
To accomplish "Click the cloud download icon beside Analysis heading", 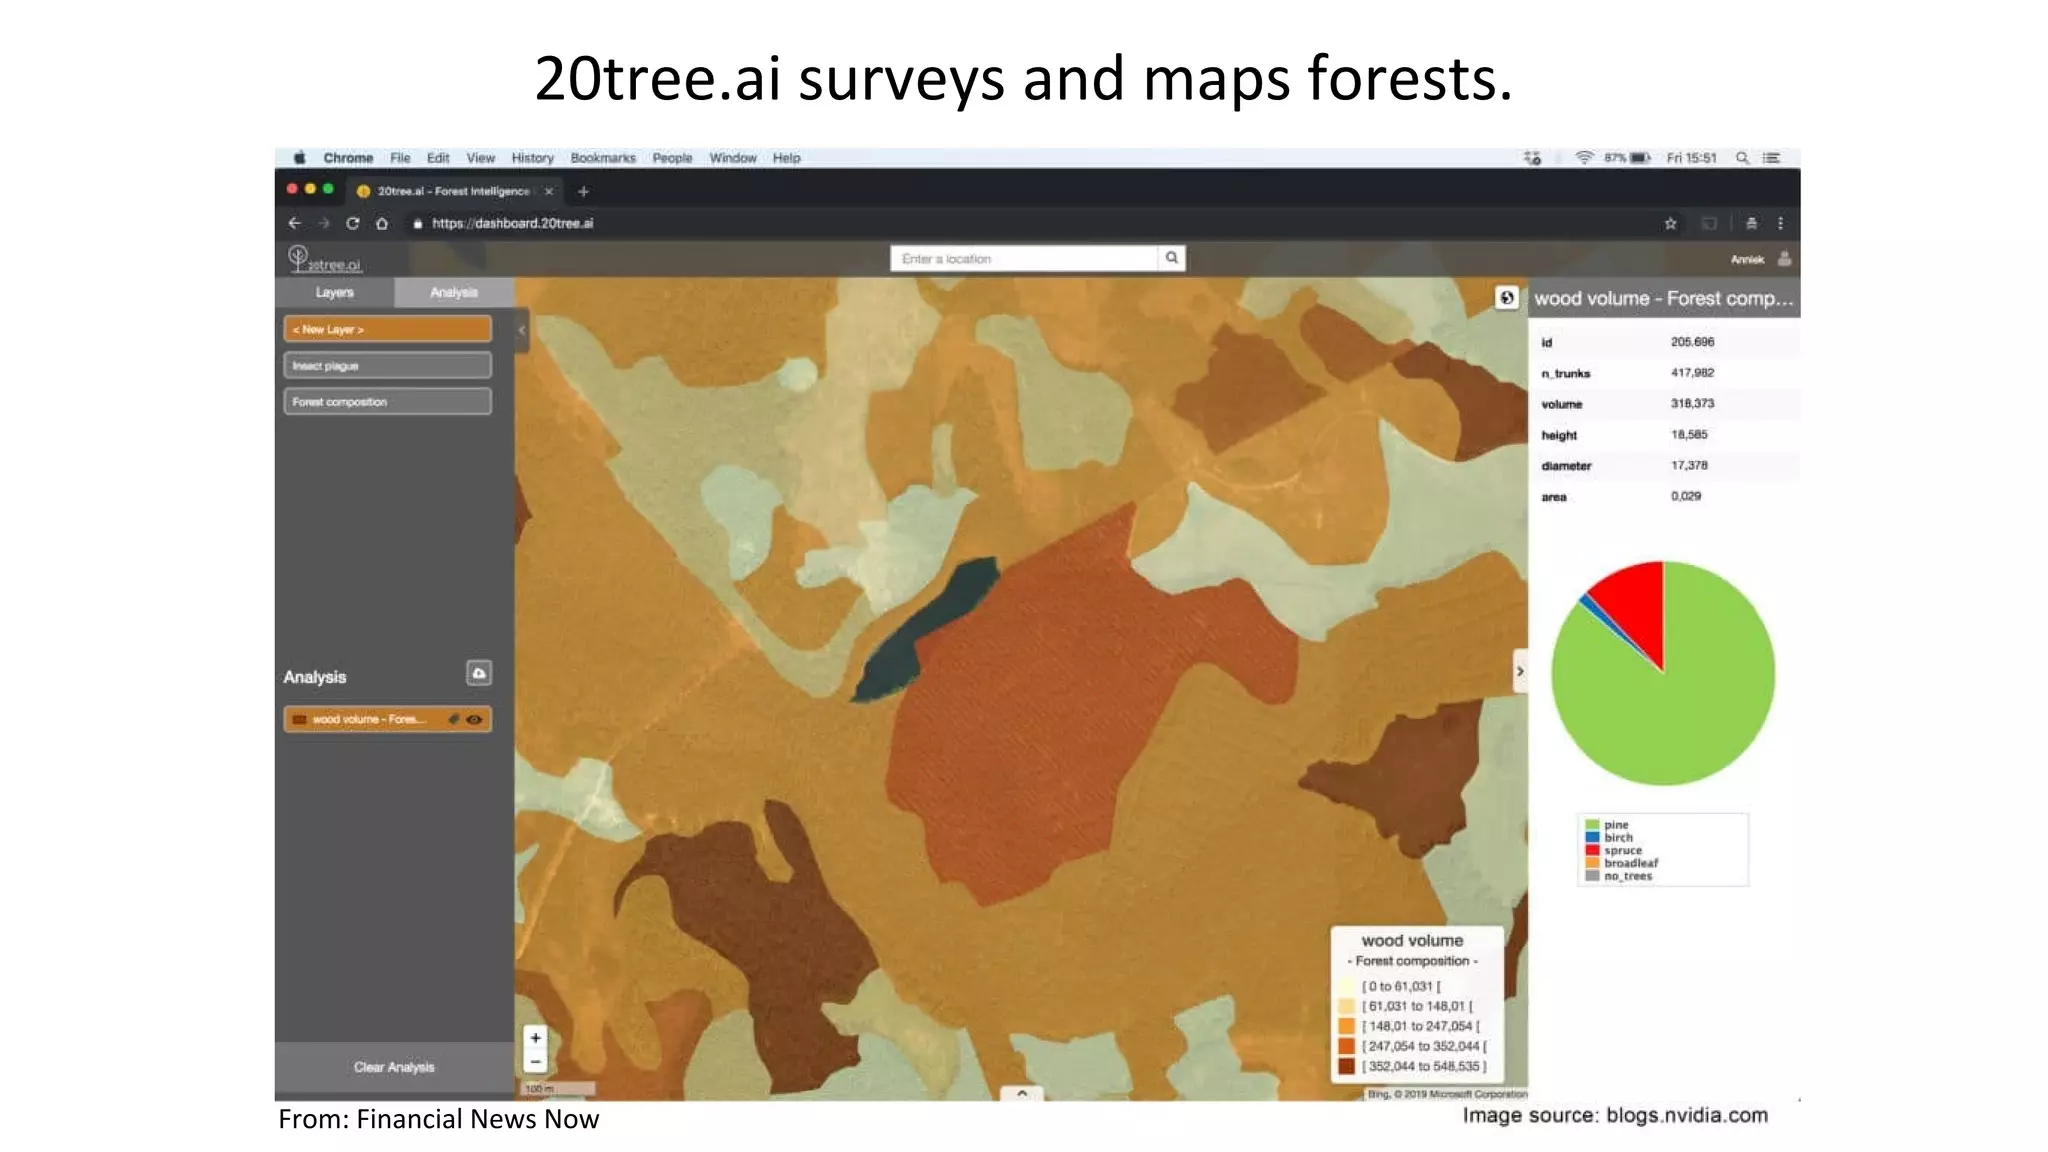I will tap(479, 673).
